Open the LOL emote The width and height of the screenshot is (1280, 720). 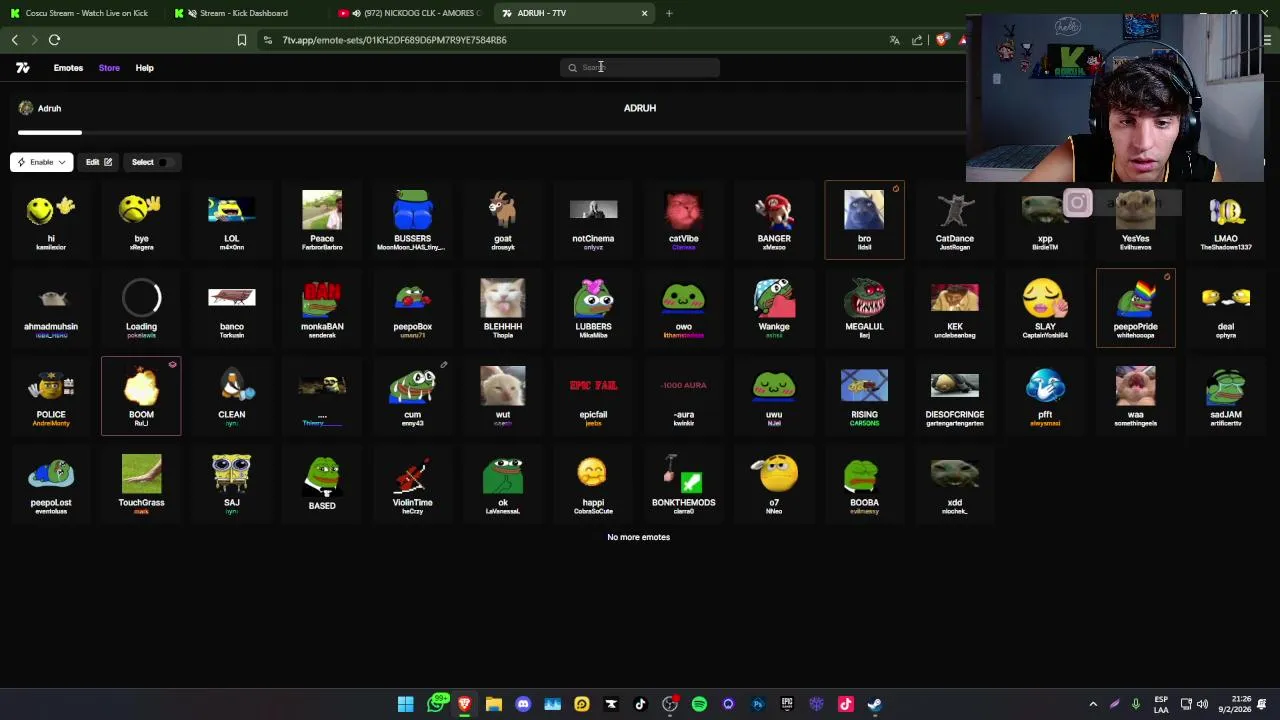point(231,220)
